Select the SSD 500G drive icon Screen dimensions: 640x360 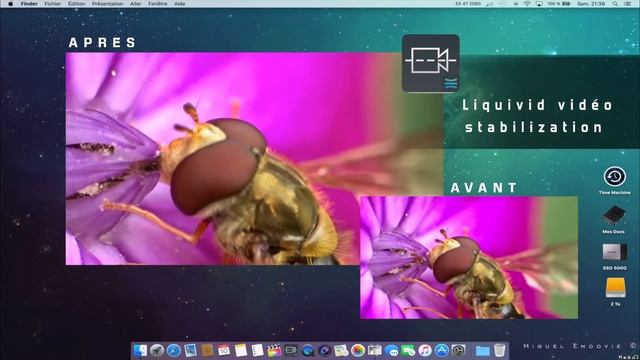(615, 252)
